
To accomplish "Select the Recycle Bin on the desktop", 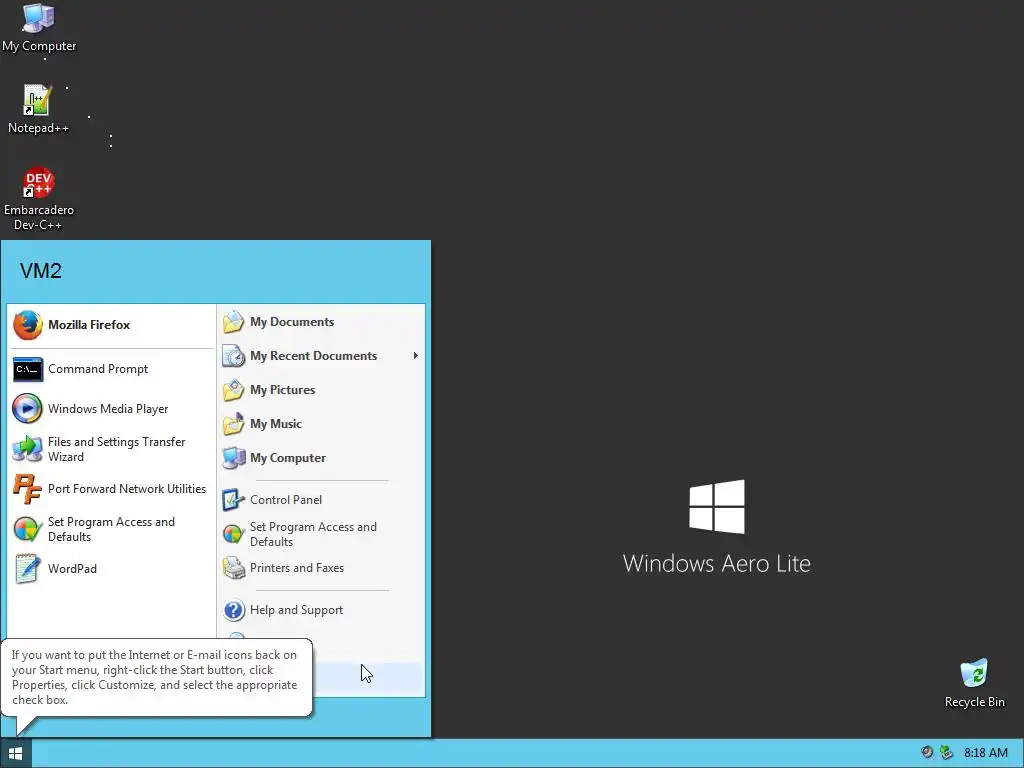I will 974,683.
